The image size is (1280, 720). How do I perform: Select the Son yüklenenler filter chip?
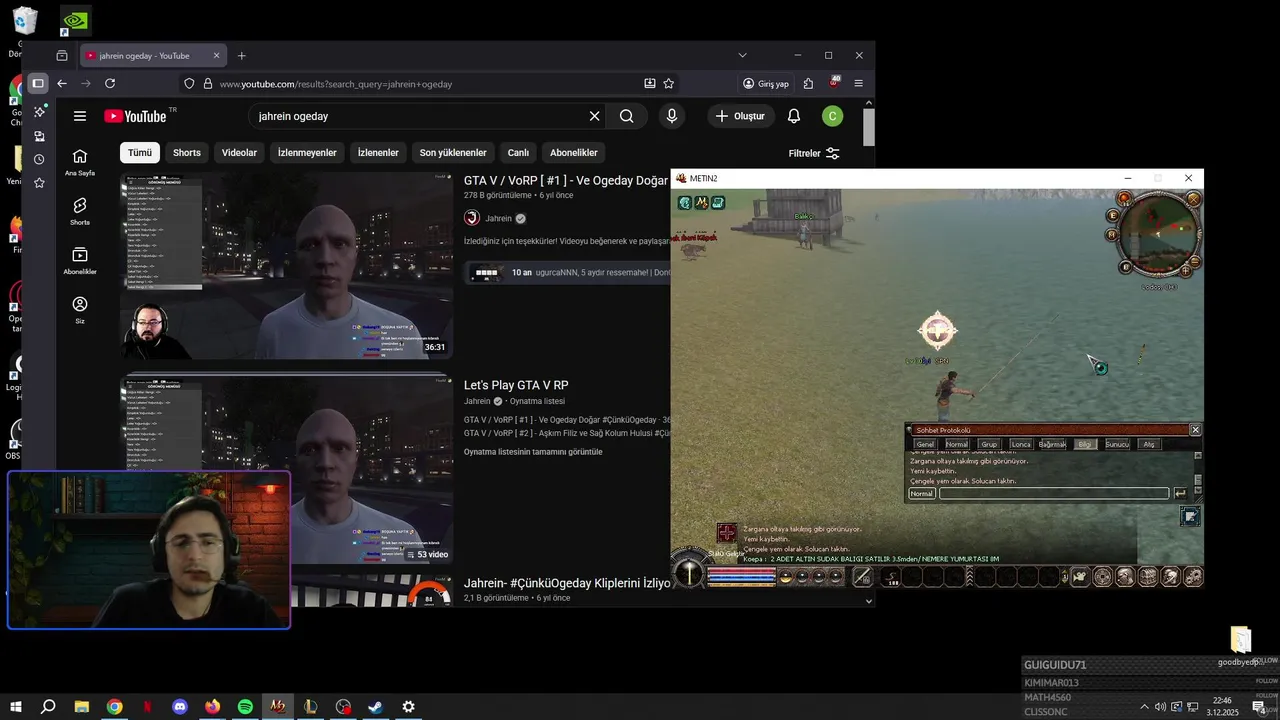pyautogui.click(x=453, y=153)
